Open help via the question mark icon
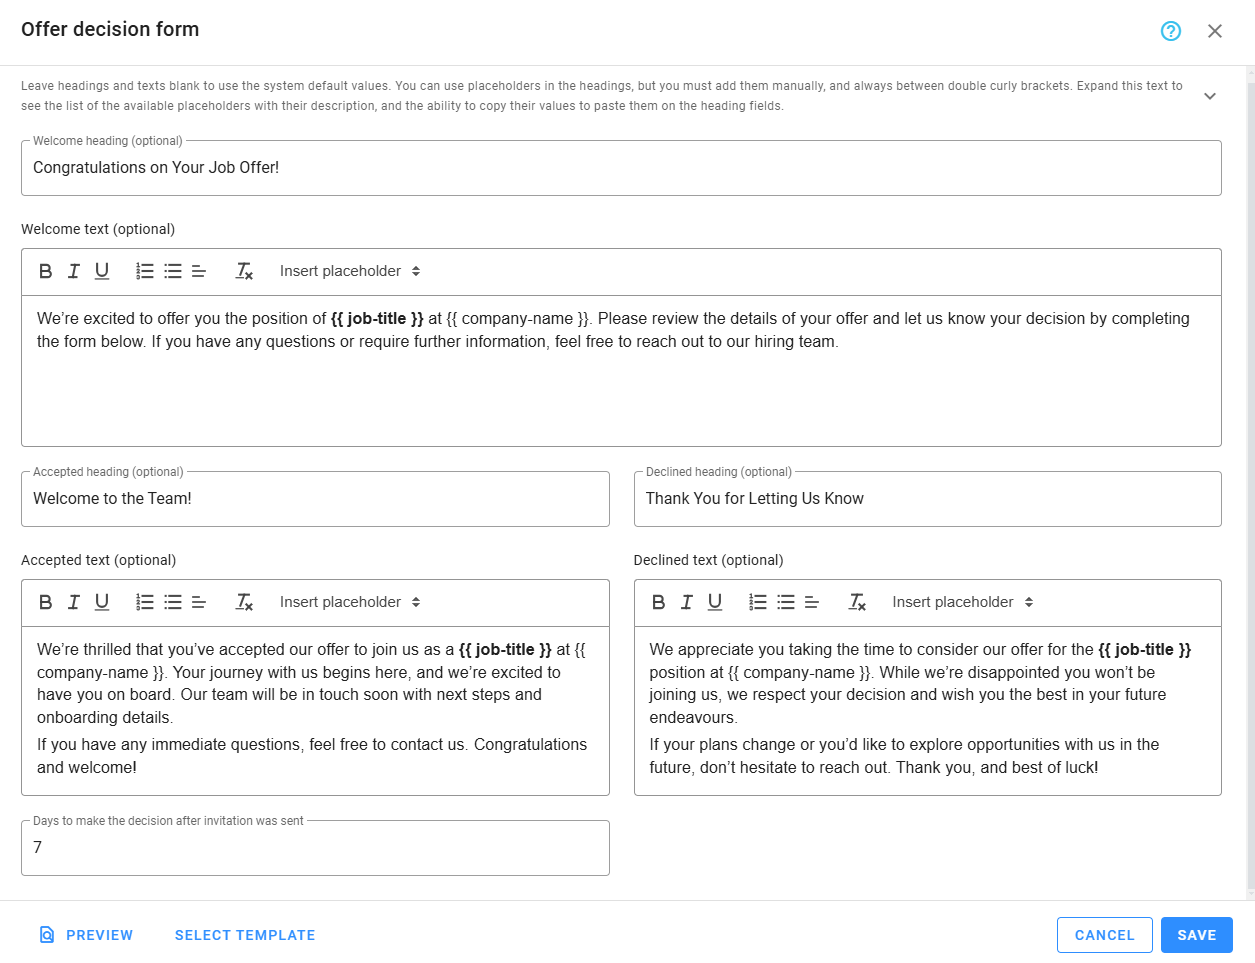Image resolution: width=1255 pixels, height=963 pixels. click(x=1170, y=31)
